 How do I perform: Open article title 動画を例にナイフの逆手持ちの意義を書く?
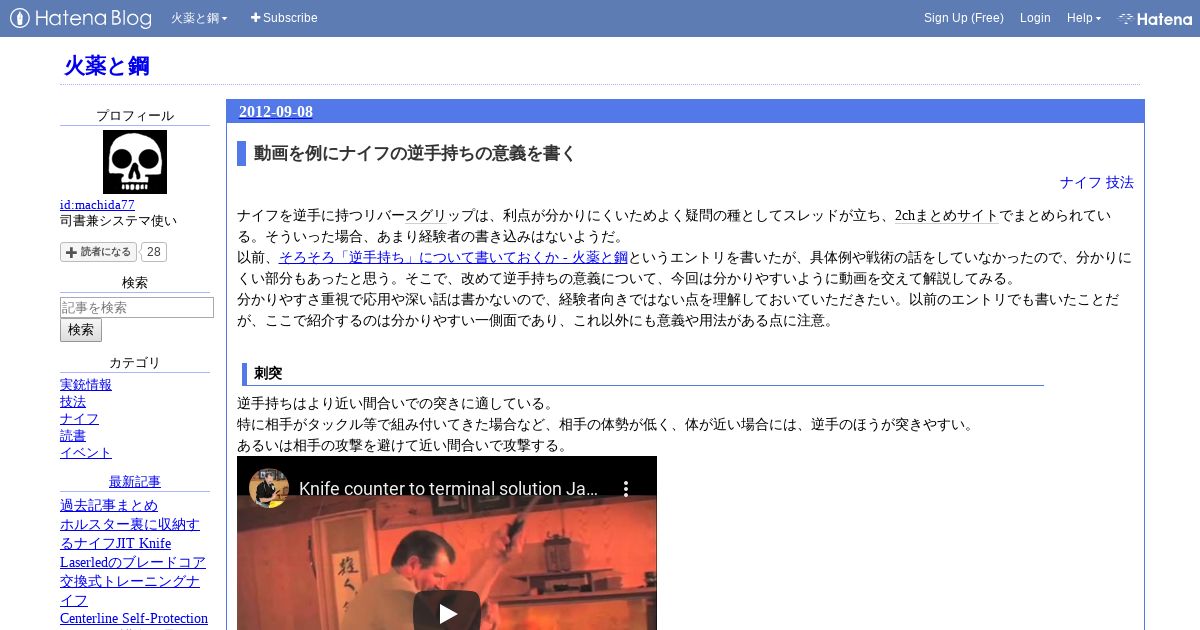415,154
